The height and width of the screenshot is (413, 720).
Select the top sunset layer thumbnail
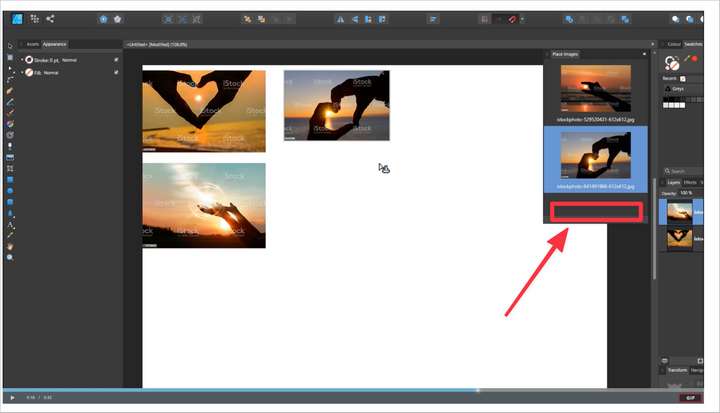(680, 213)
